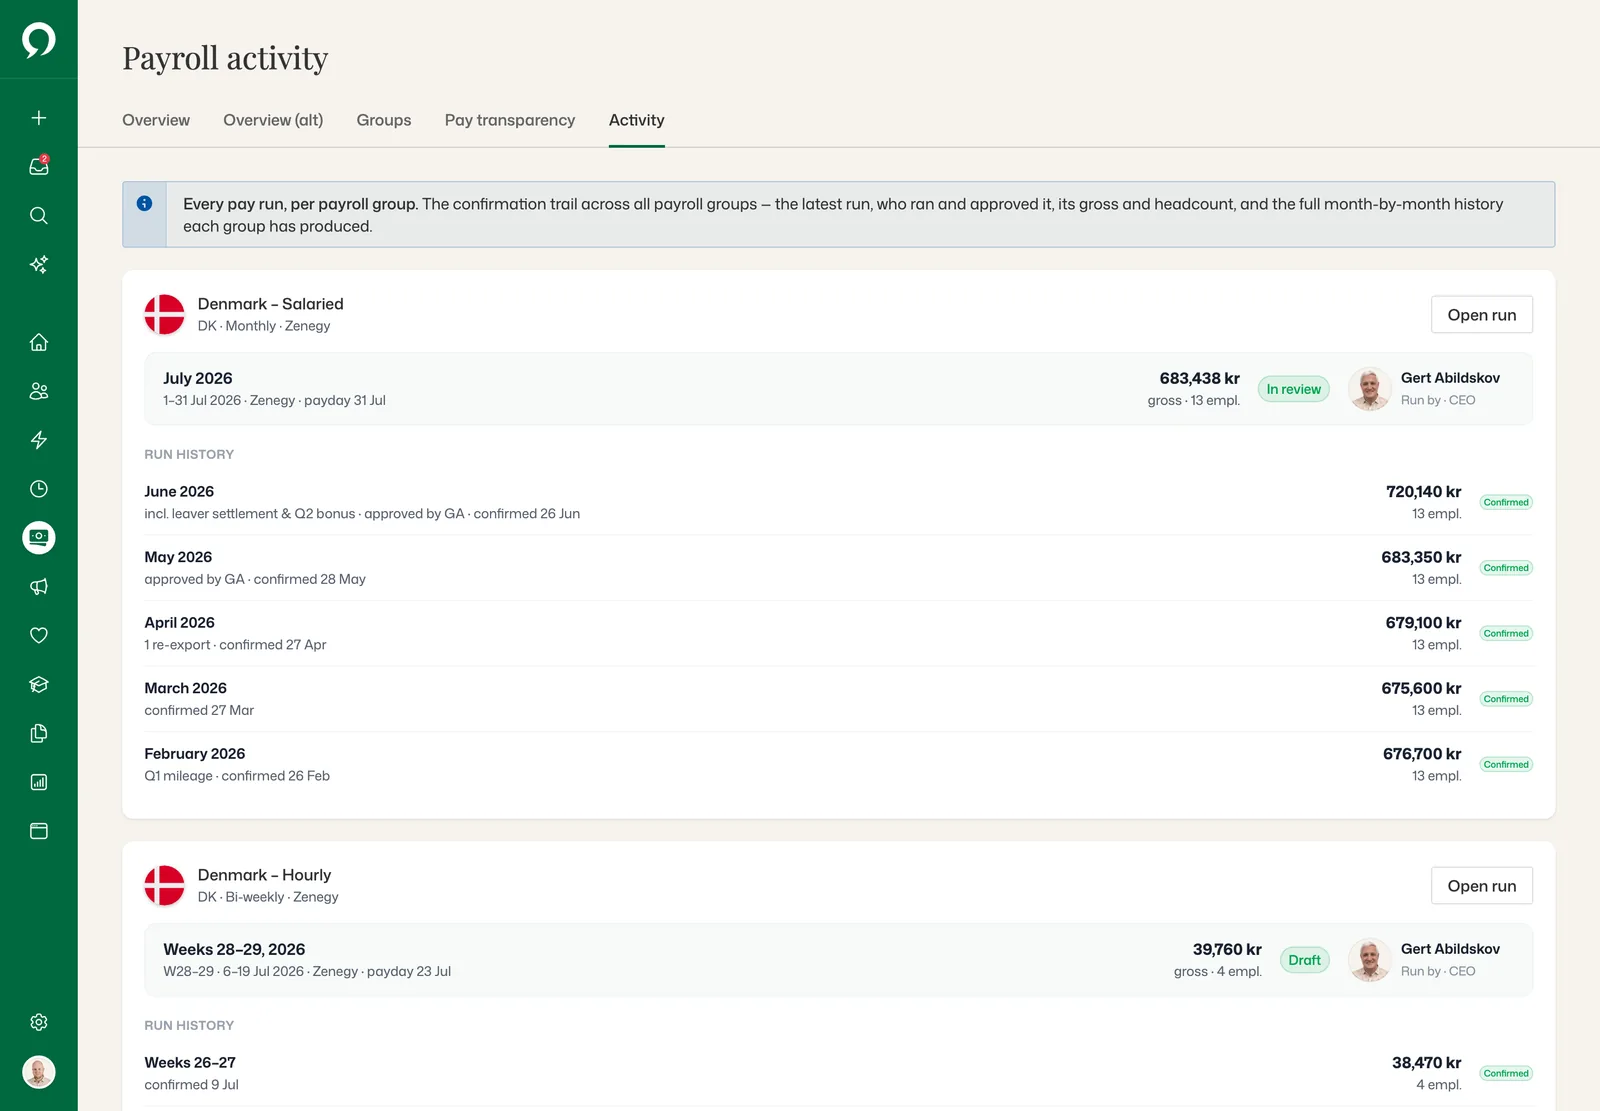Click the app logo in the sidebar

38,40
